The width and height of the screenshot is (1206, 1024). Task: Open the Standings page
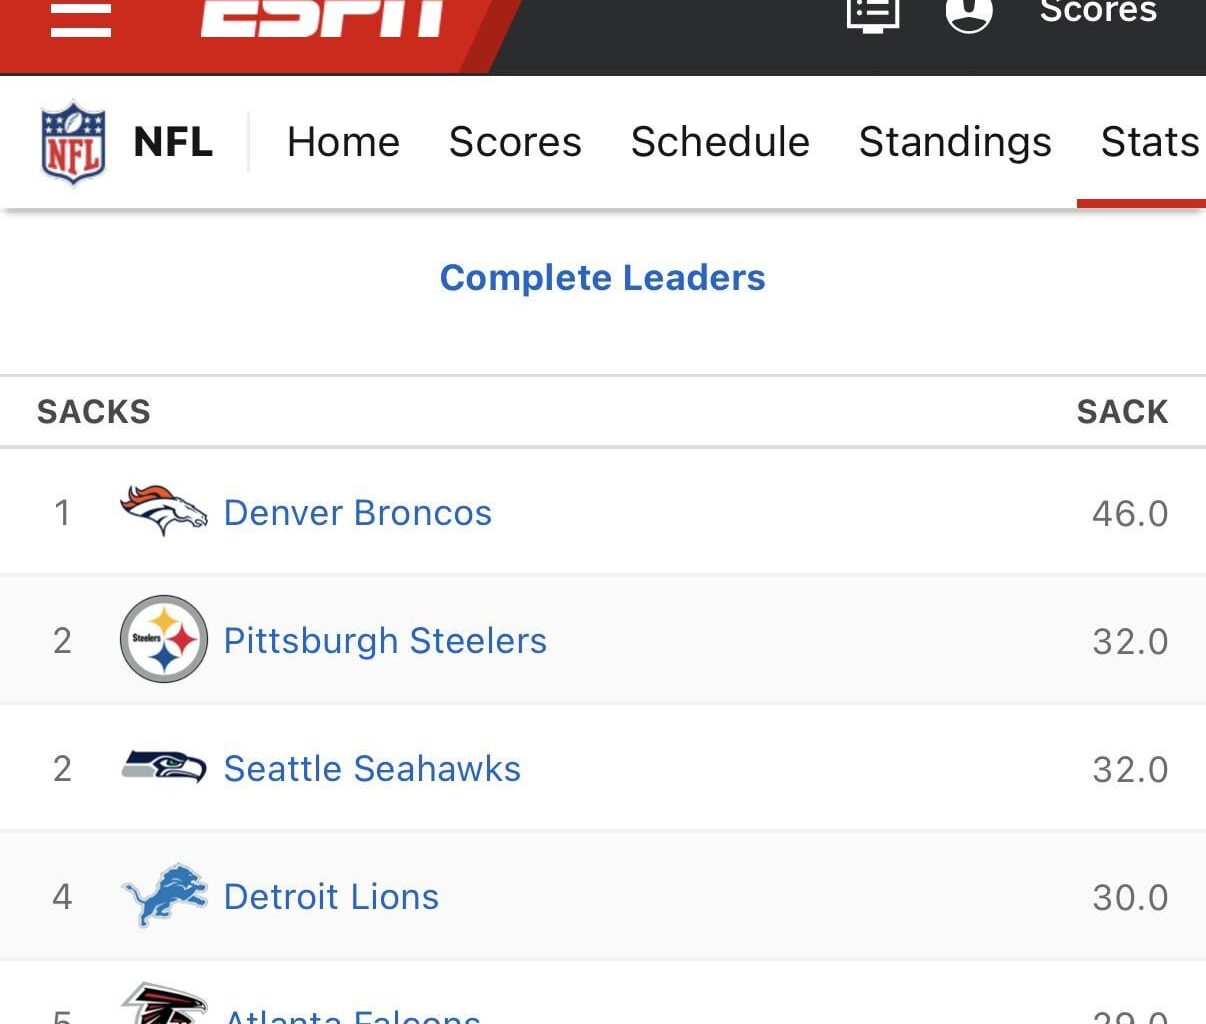click(954, 141)
